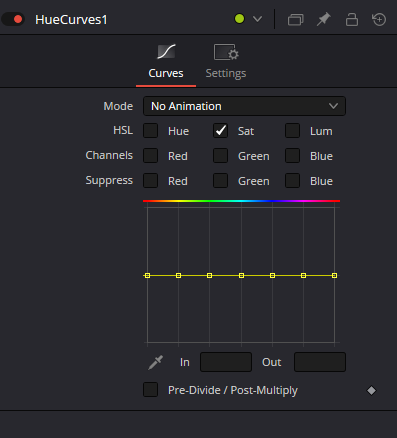Click the green tile color dot

pyautogui.click(x=239, y=19)
